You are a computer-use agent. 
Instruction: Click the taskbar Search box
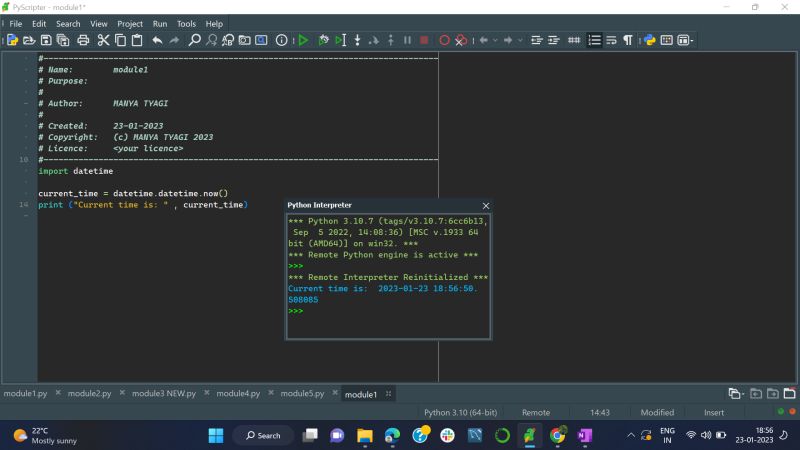click(x=264, y=436)
